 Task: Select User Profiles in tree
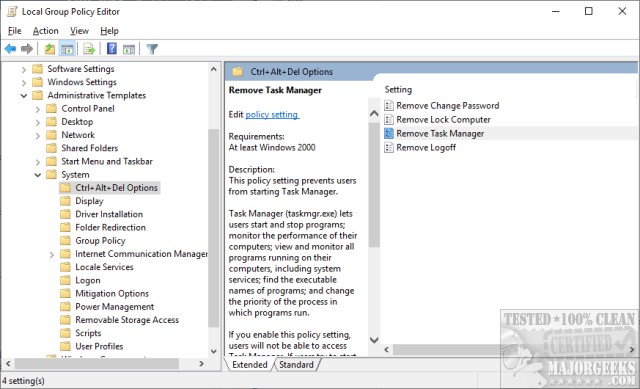click(99, 346)
